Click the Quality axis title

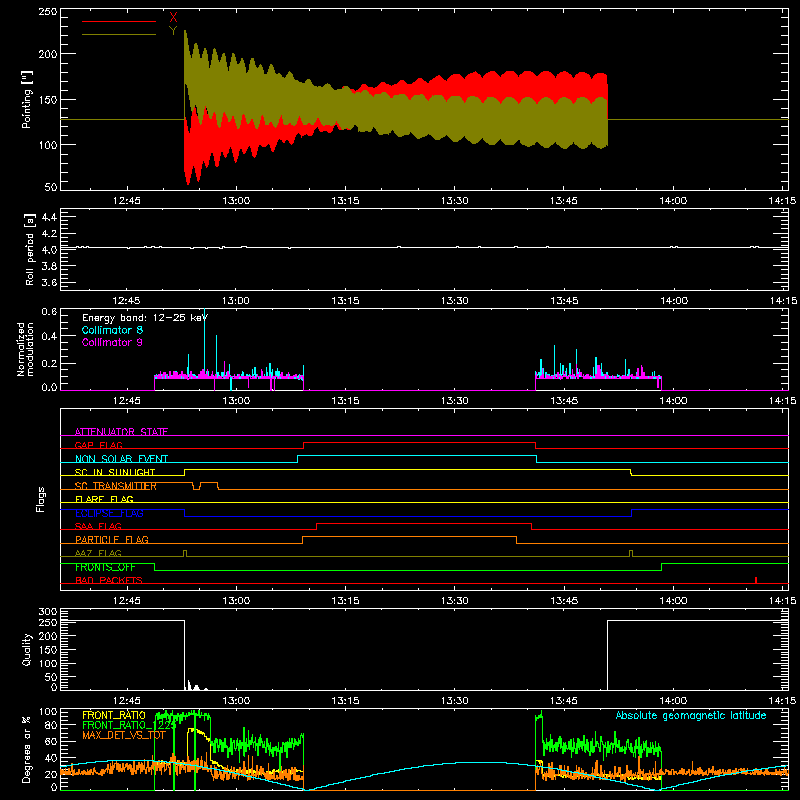[27, 649]
